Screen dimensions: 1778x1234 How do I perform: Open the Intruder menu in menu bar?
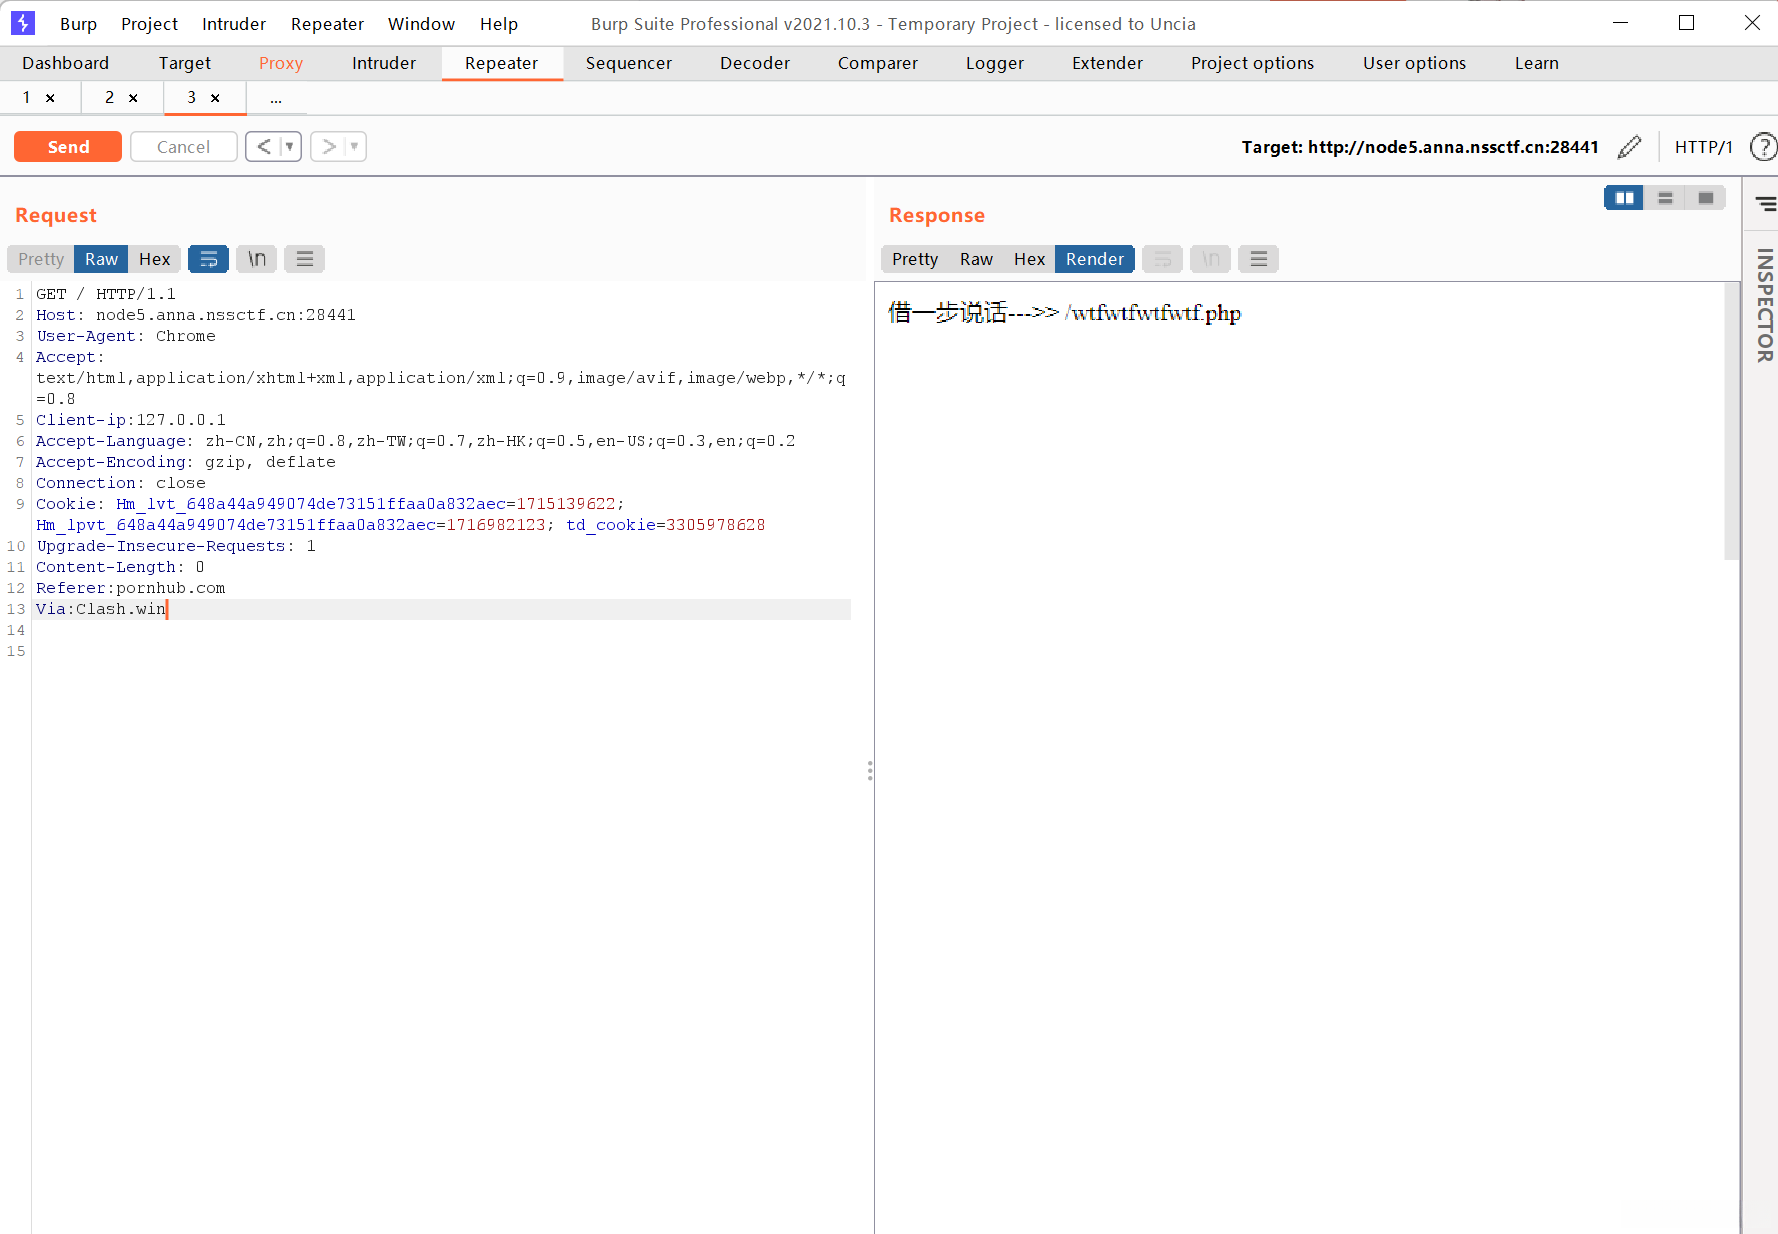(x=234, y=24)
